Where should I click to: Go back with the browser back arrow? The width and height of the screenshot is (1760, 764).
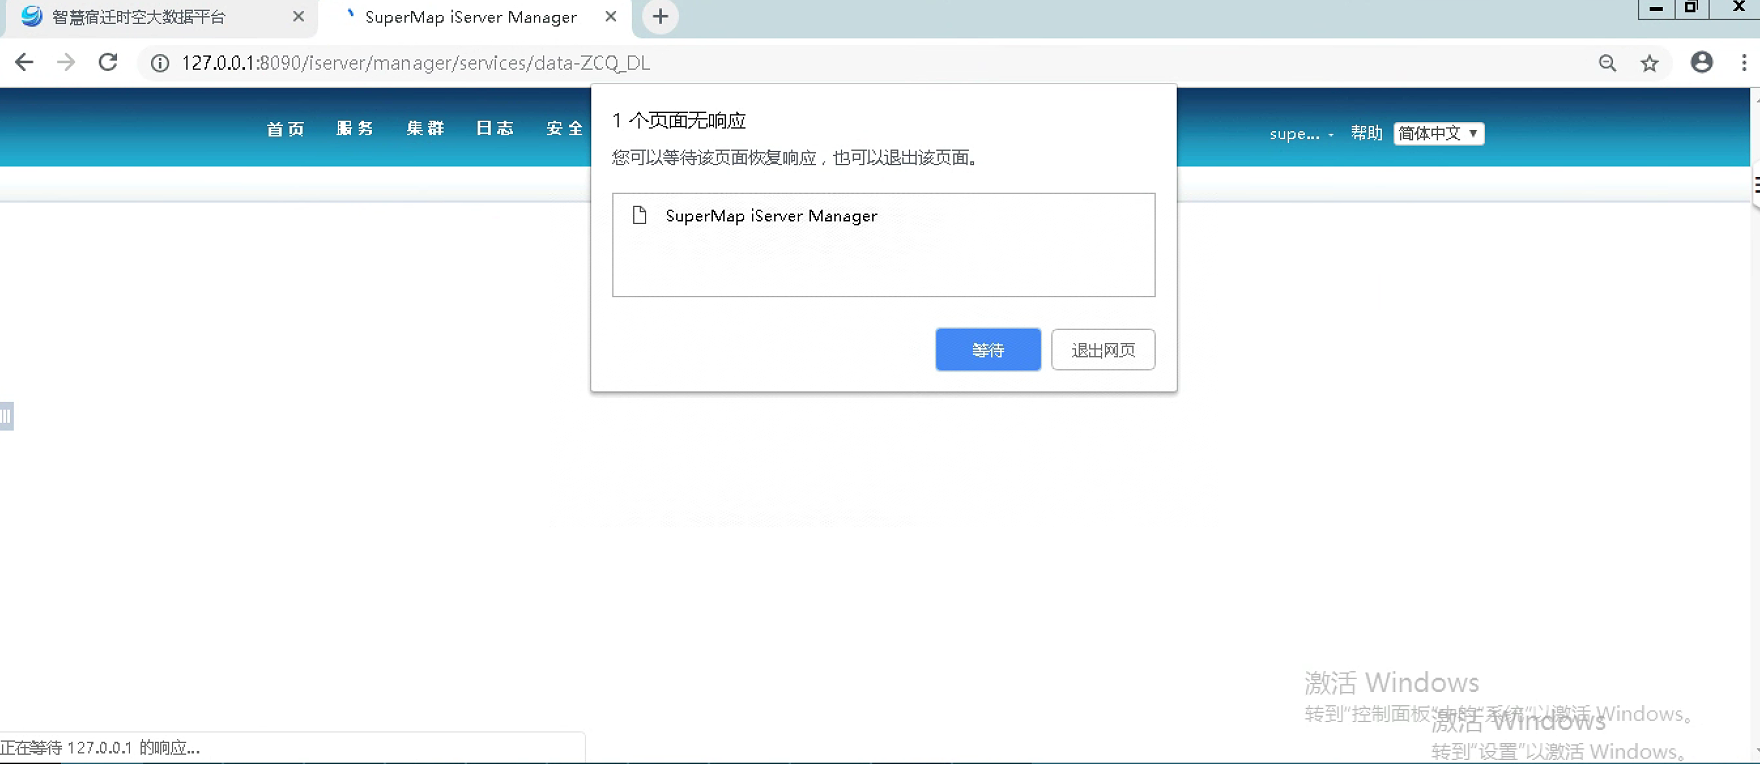tap(24, 62)
